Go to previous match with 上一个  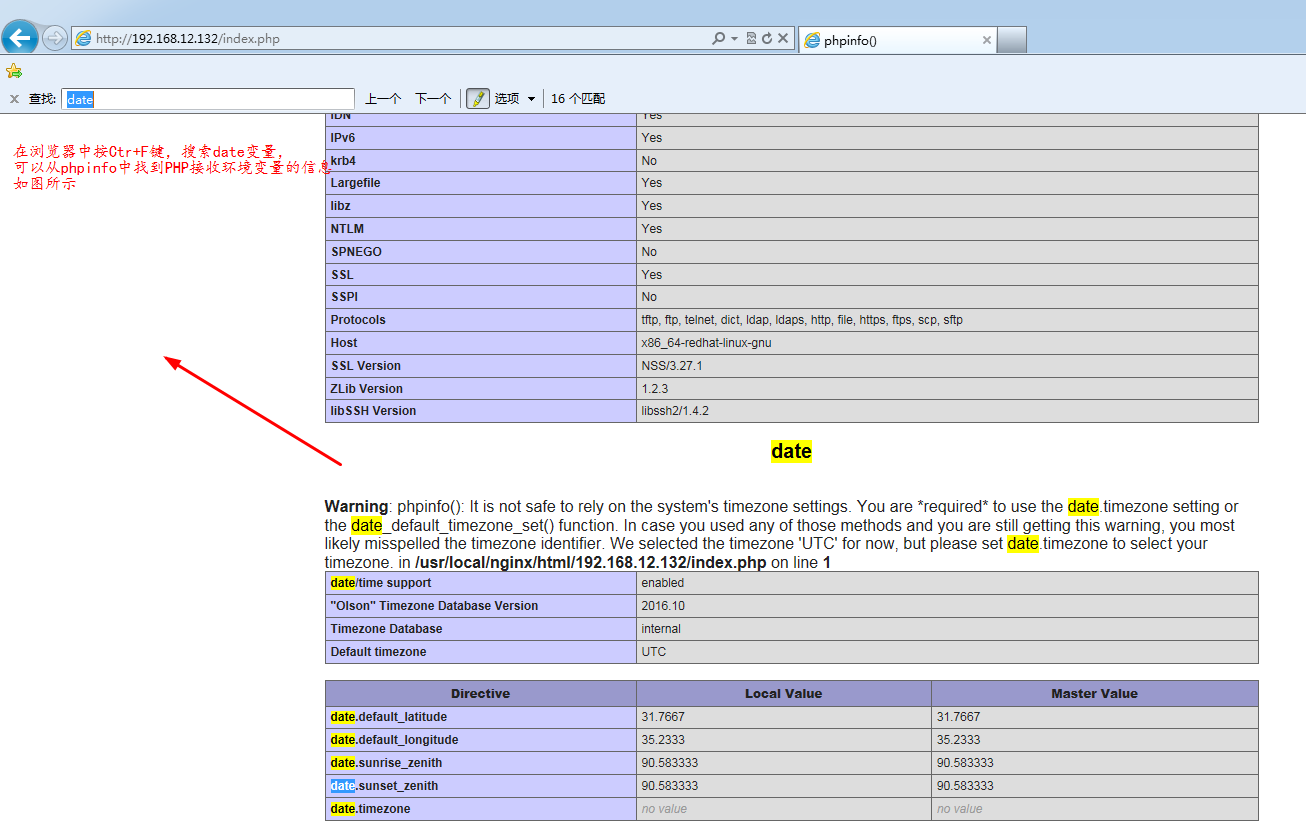click(383, 99)
